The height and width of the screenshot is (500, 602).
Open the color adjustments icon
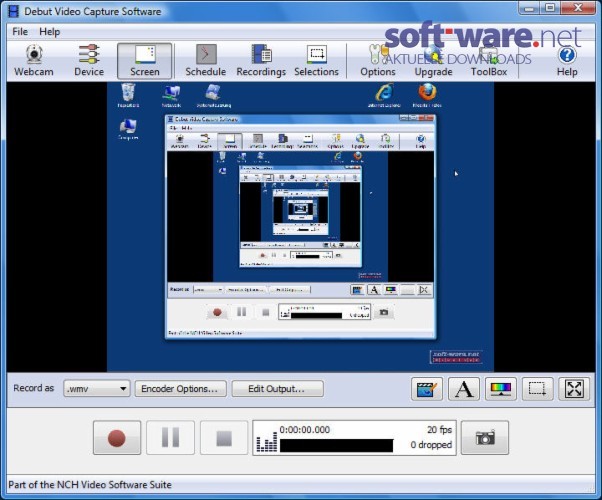click(501, 389)
